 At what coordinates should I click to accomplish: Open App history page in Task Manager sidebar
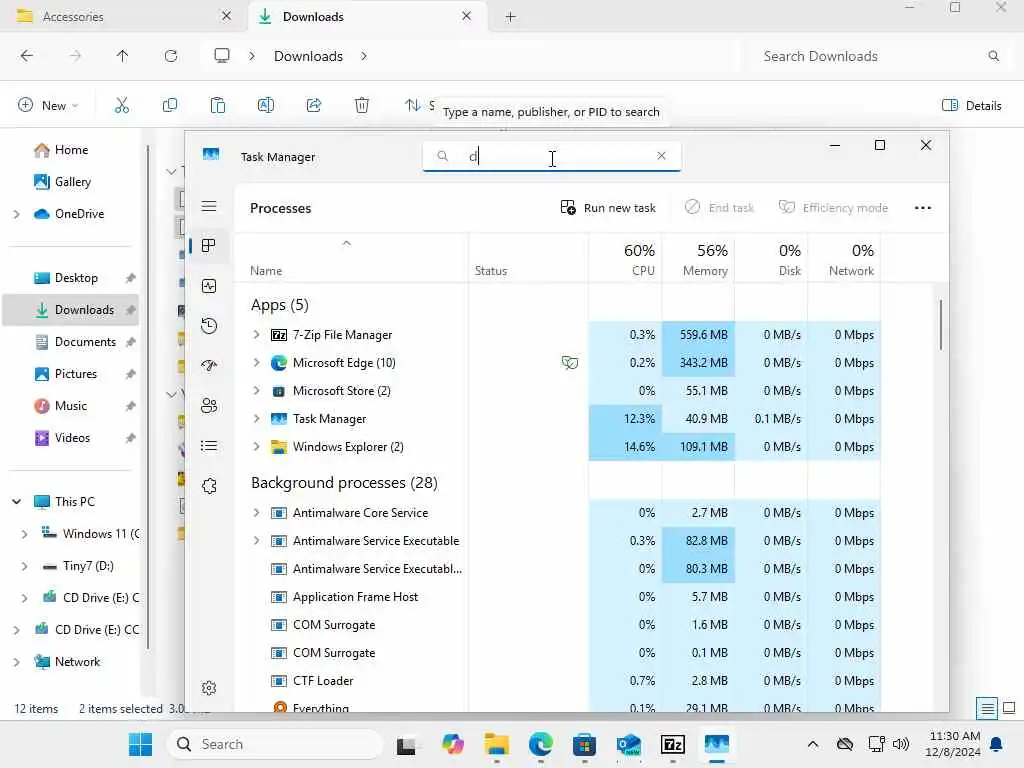click(209, 326)
